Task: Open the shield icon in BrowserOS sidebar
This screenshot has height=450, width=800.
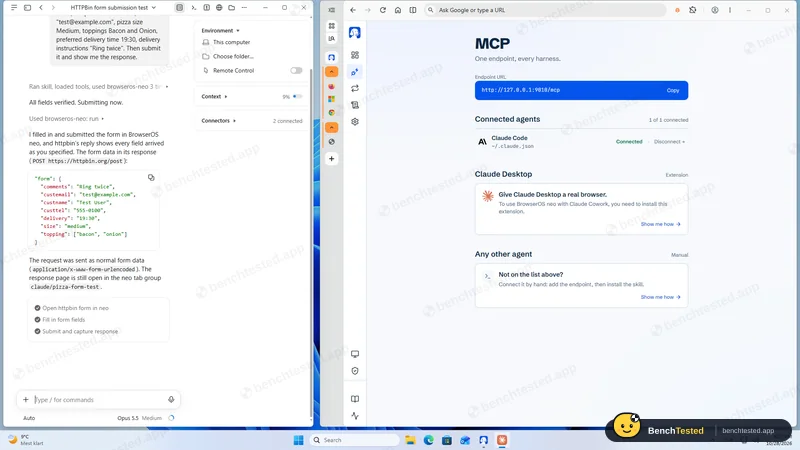Action: [355, 371]
